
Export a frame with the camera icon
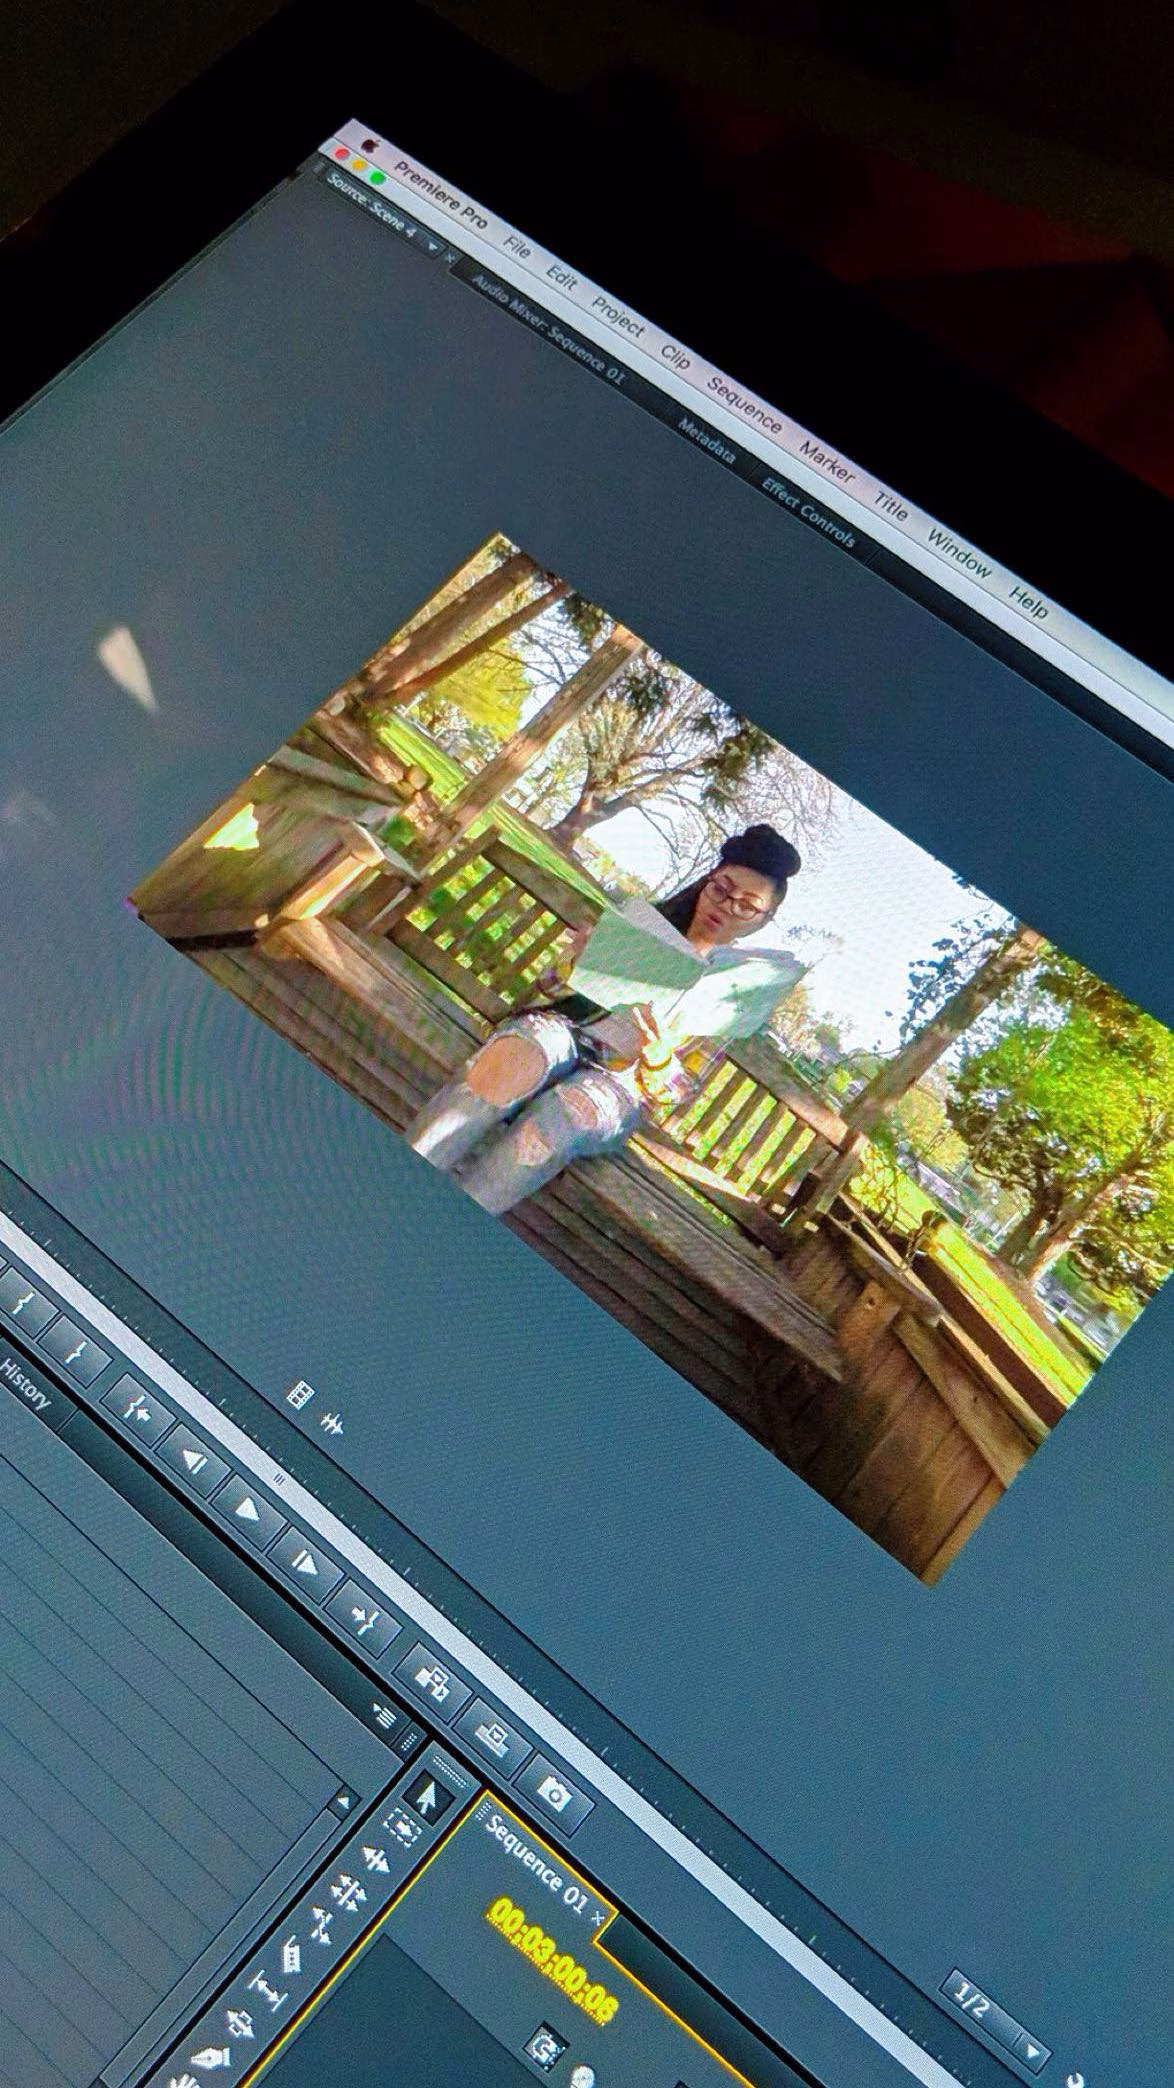(556, 1795)
